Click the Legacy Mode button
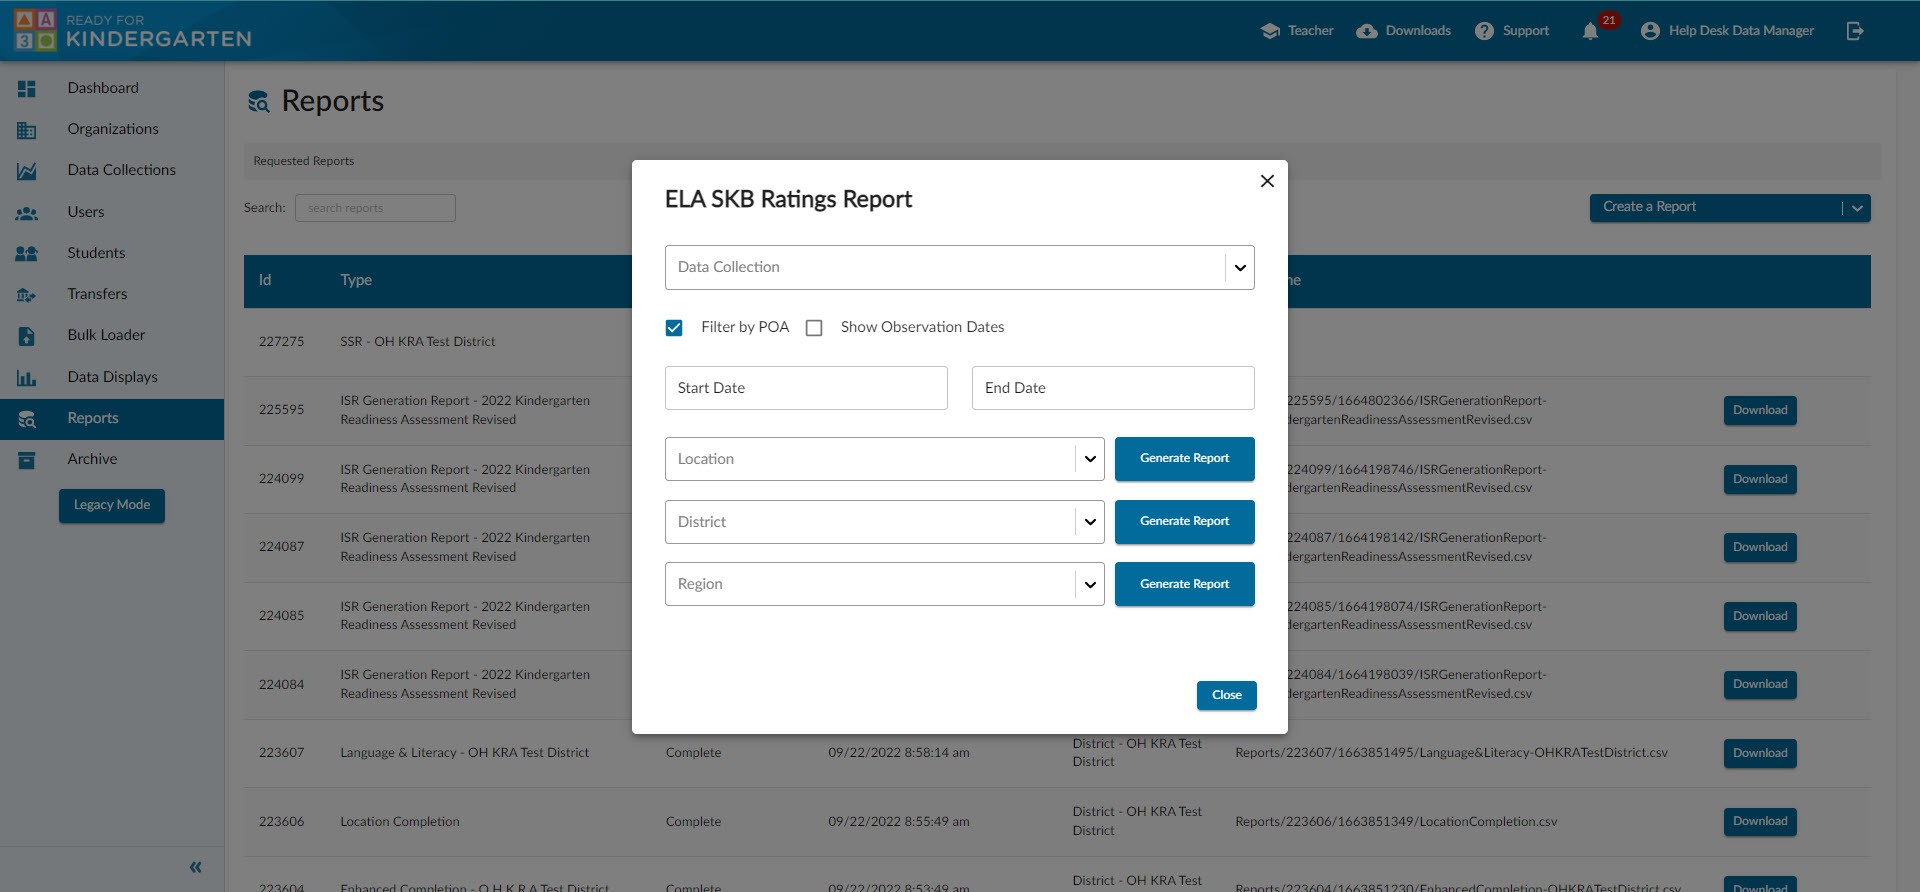 coord(112,506)
